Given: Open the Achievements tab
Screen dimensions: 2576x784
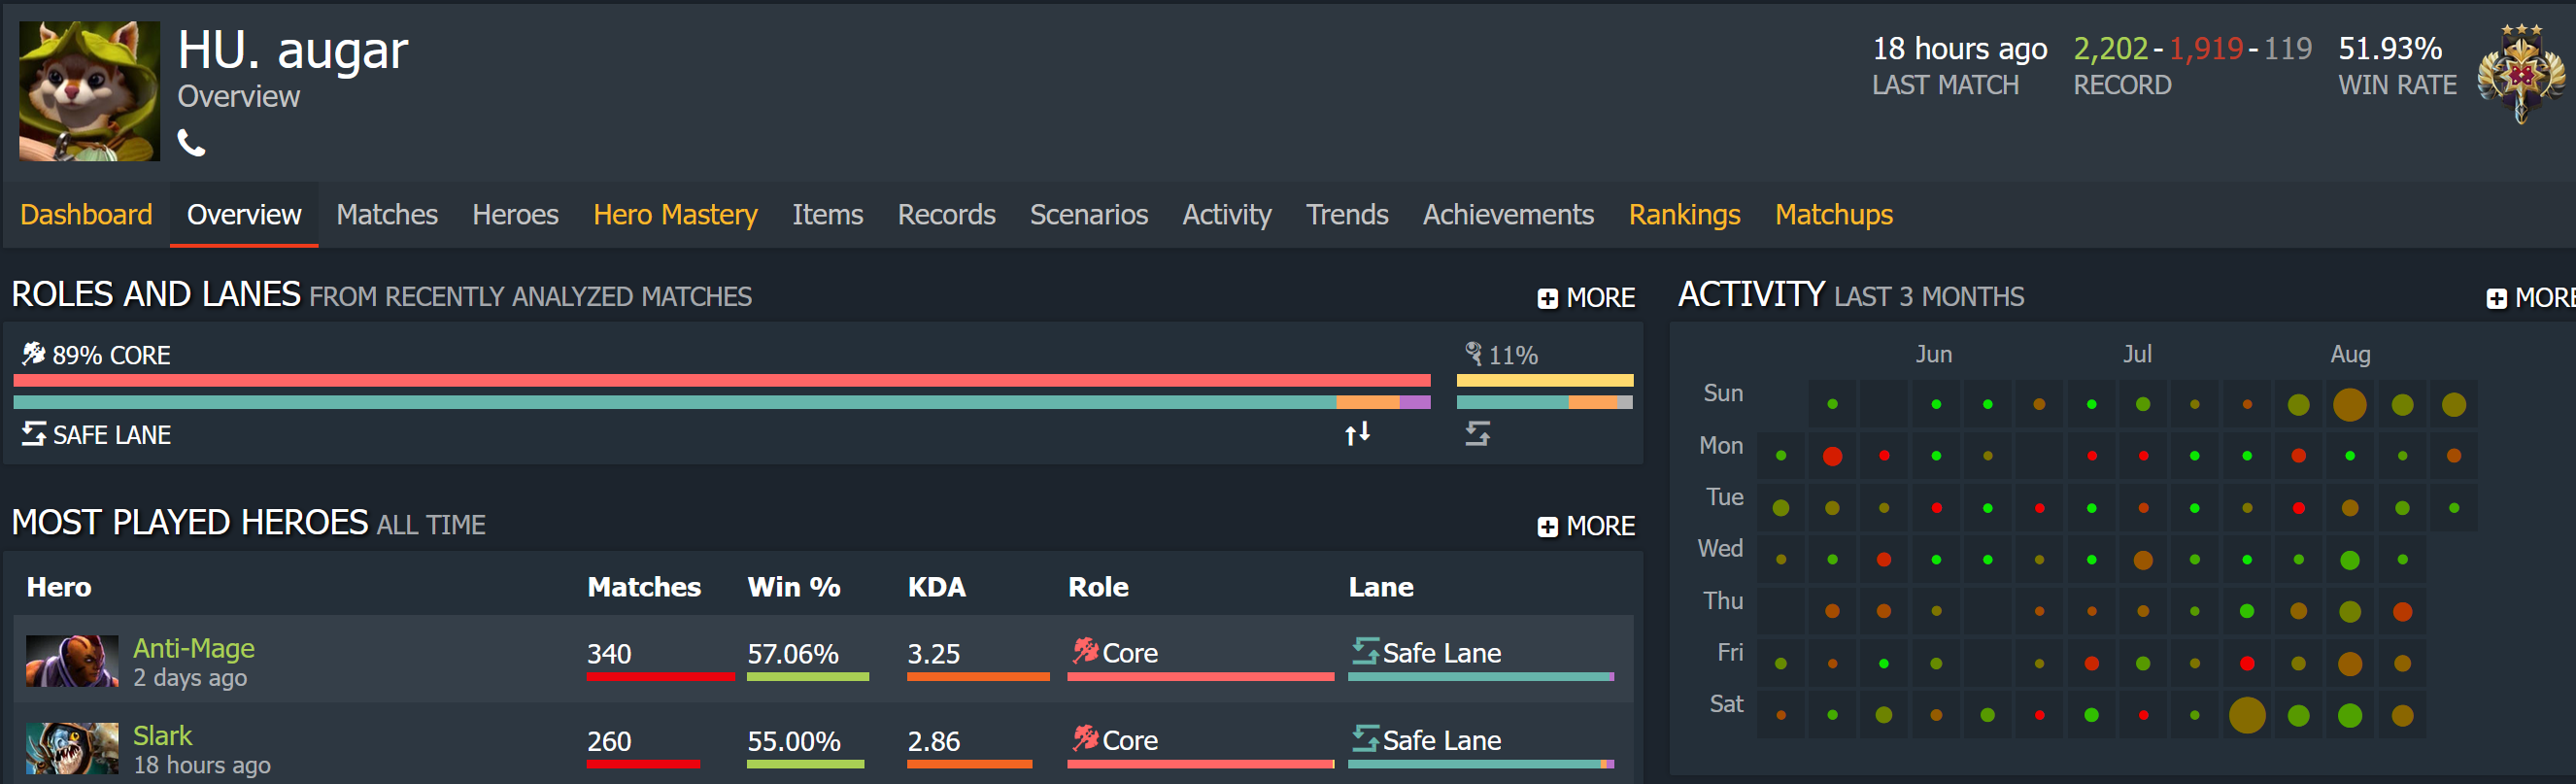Looking at the screenshot, I should point(1508,214).
